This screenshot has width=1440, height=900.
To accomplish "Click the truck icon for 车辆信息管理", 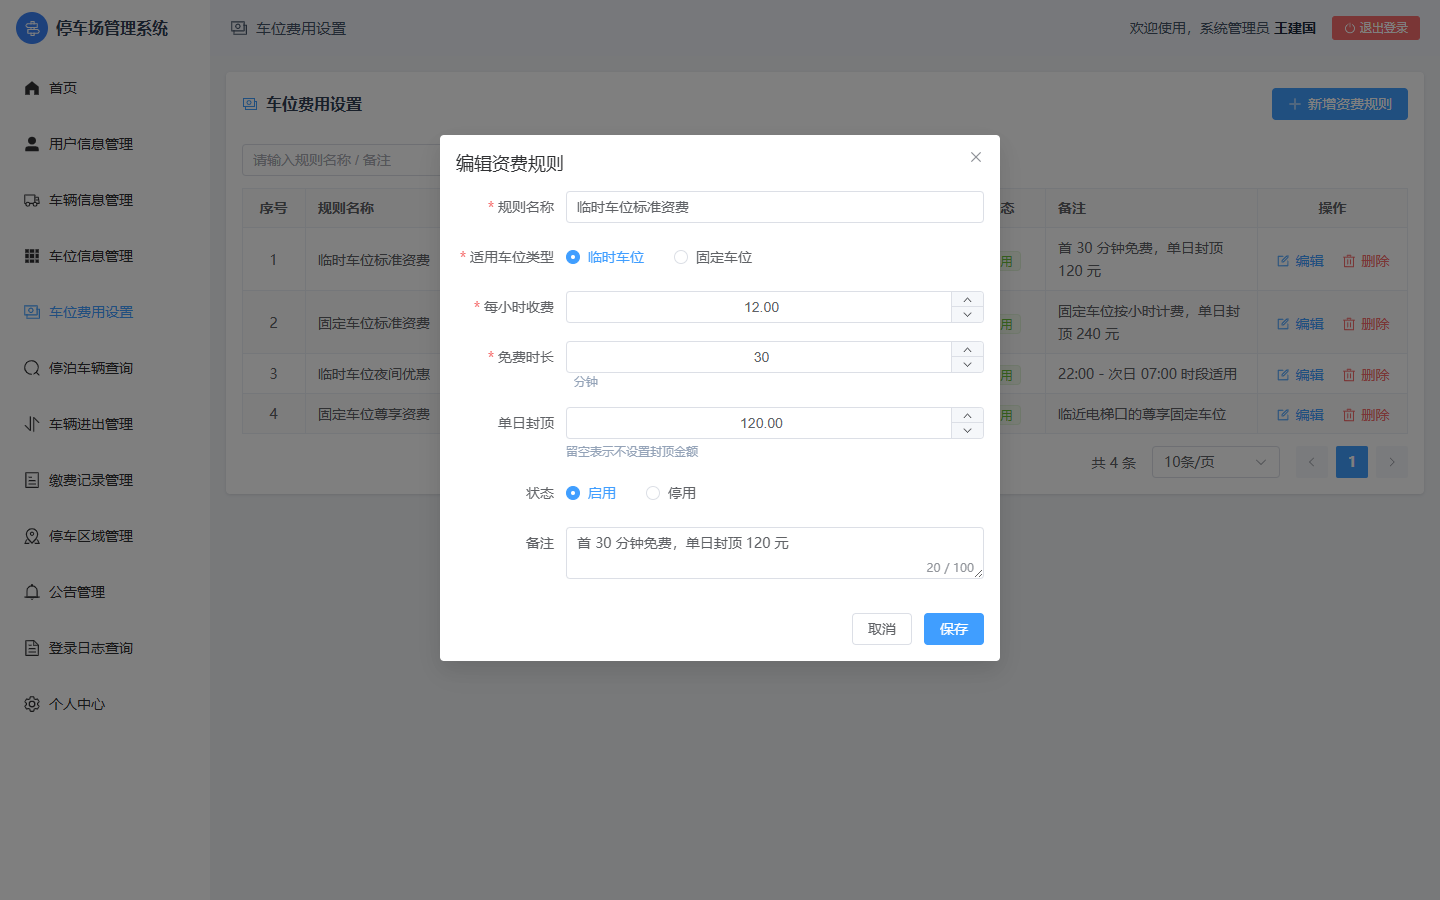I will pyautogui.click(x=32, y=200).
